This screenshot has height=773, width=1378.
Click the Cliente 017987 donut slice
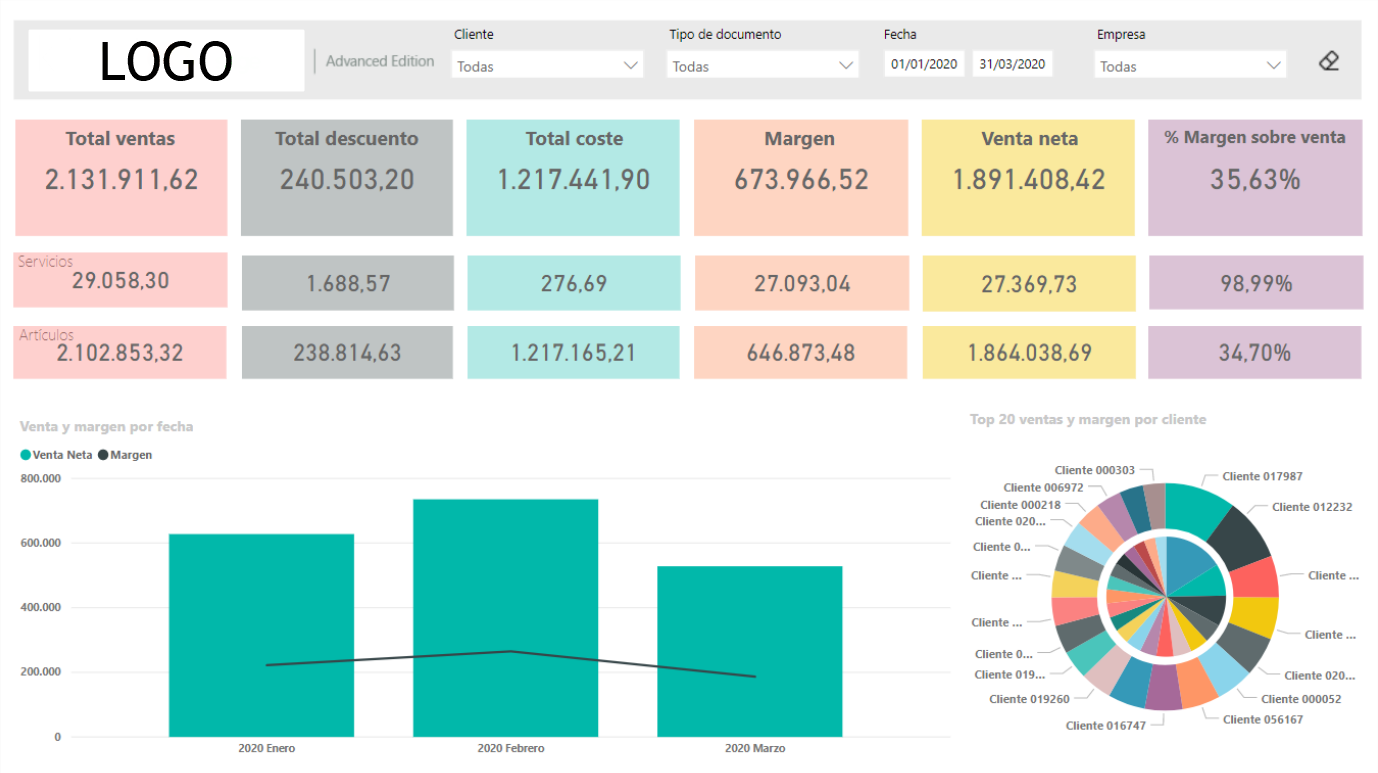coord(1197,505)
